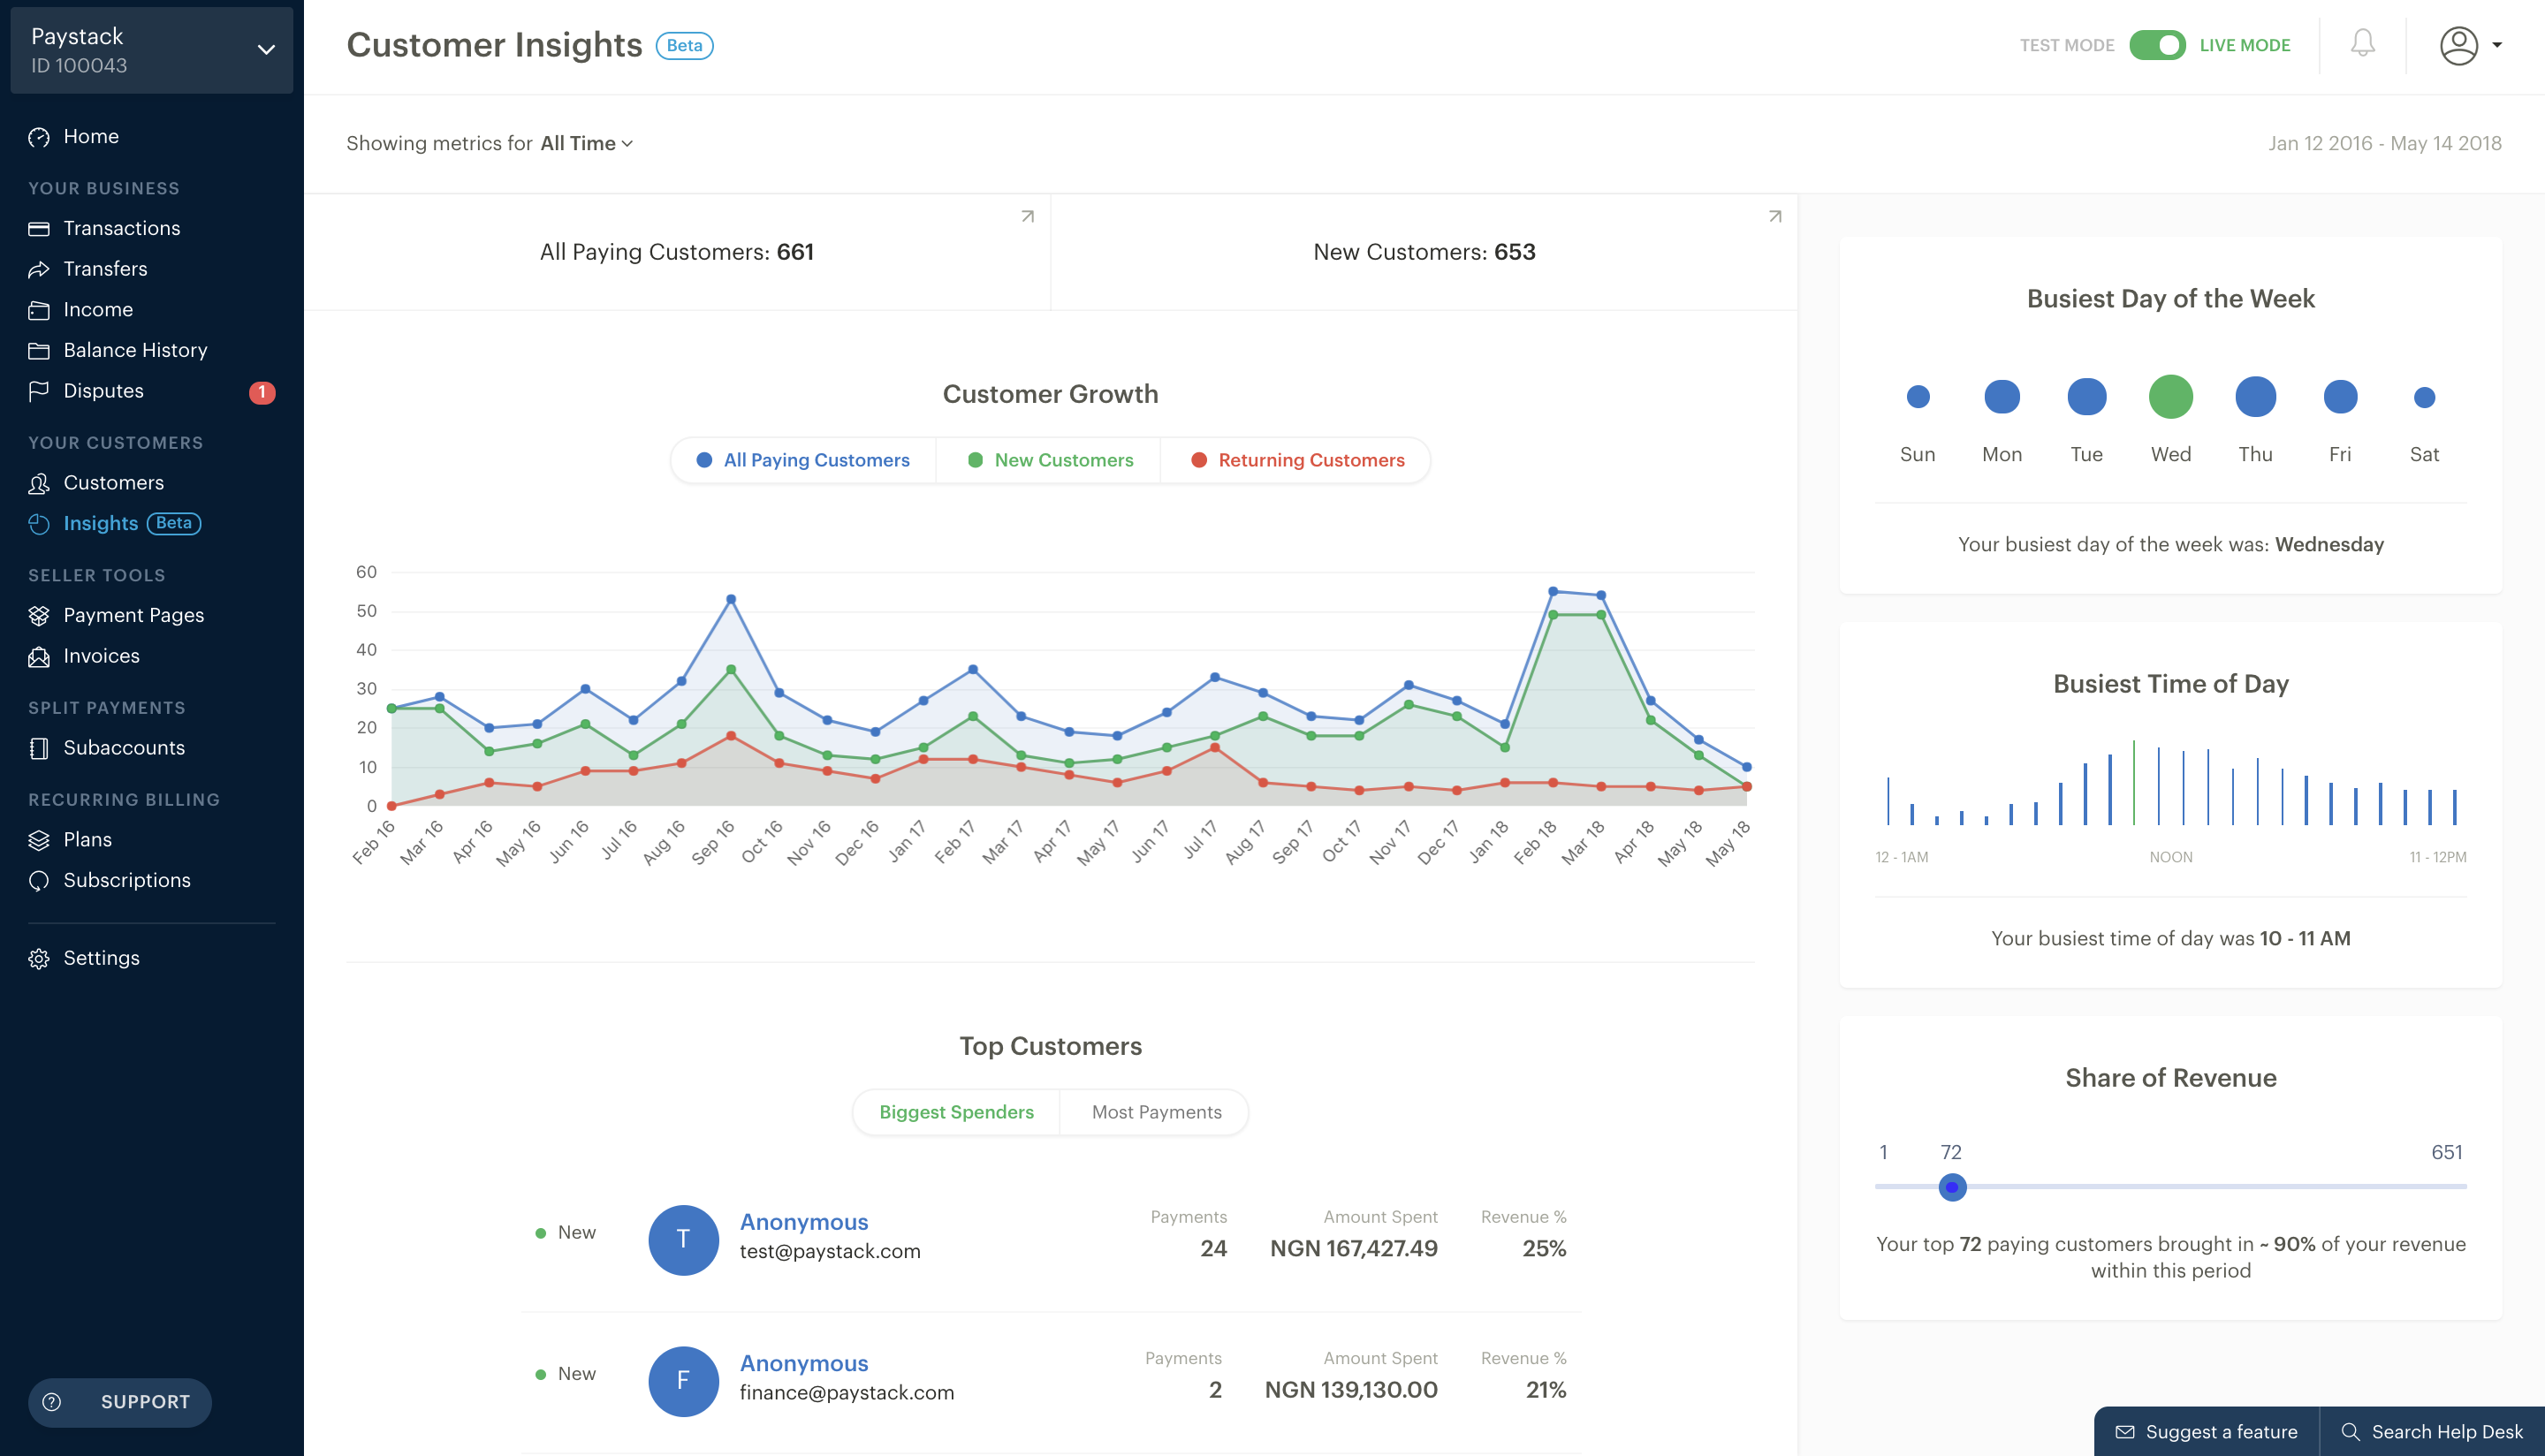Expand the Paystack business switcher dropdown
This screenshot has height=1456, width=2545.
265,50
